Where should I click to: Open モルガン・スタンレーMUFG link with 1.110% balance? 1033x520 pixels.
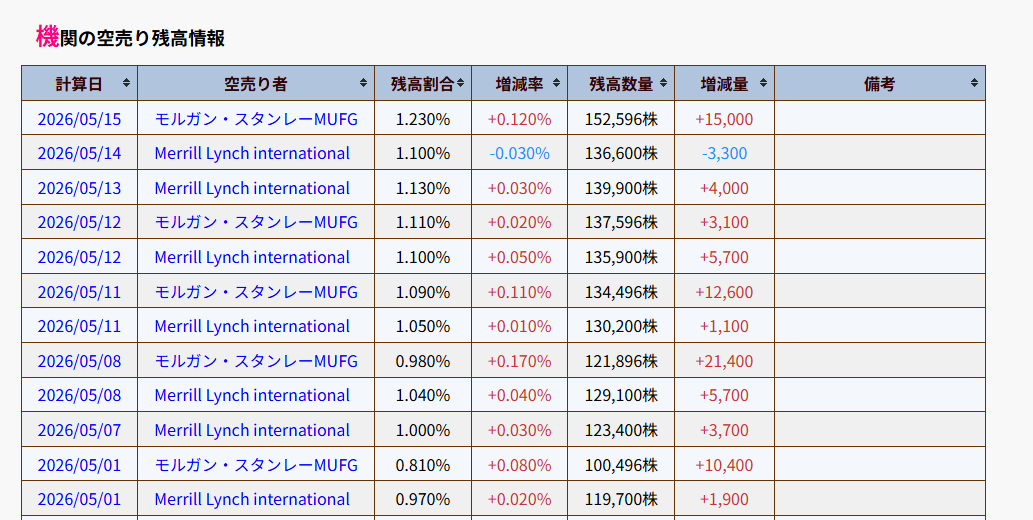point(256,223)
